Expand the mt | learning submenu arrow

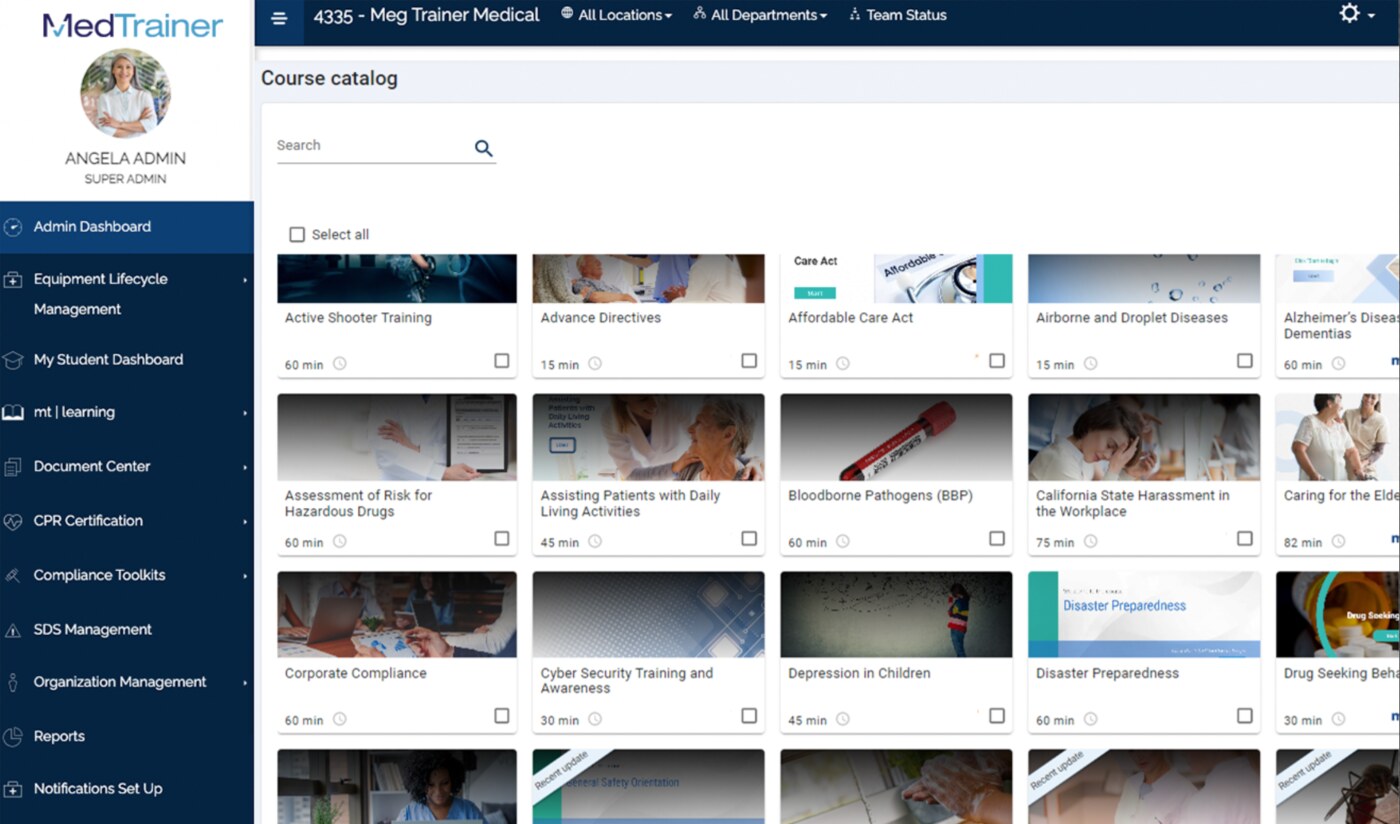[245, 412]
